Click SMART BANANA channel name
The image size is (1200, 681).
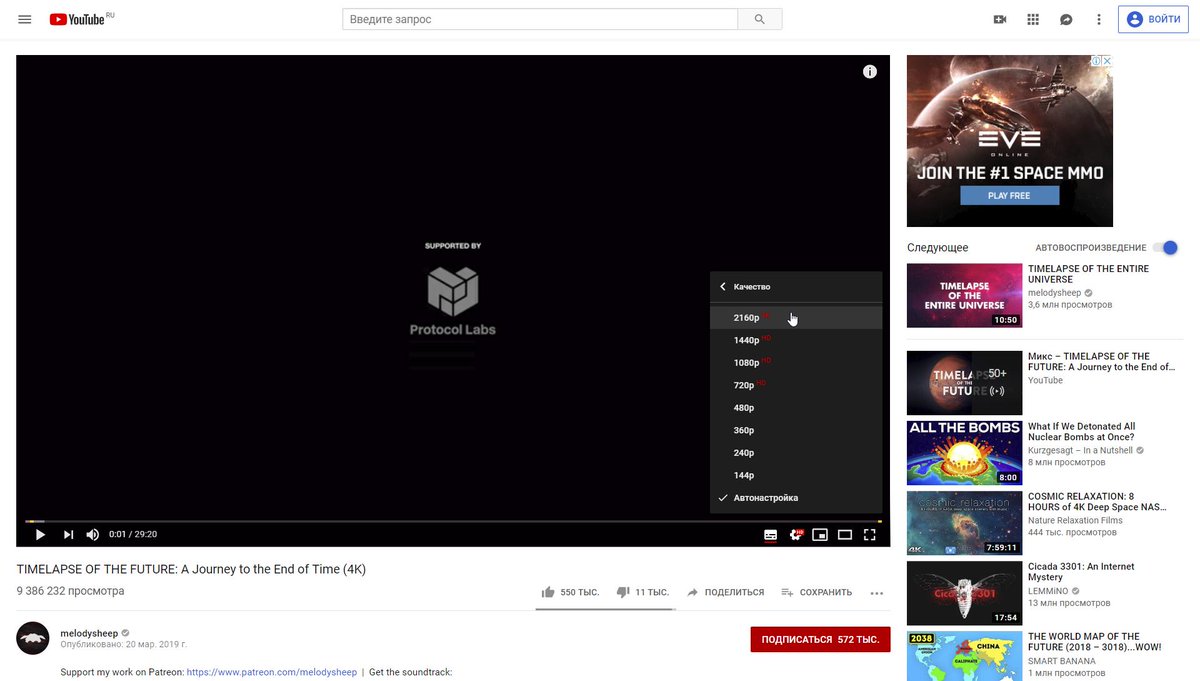tap(1062, 660)
